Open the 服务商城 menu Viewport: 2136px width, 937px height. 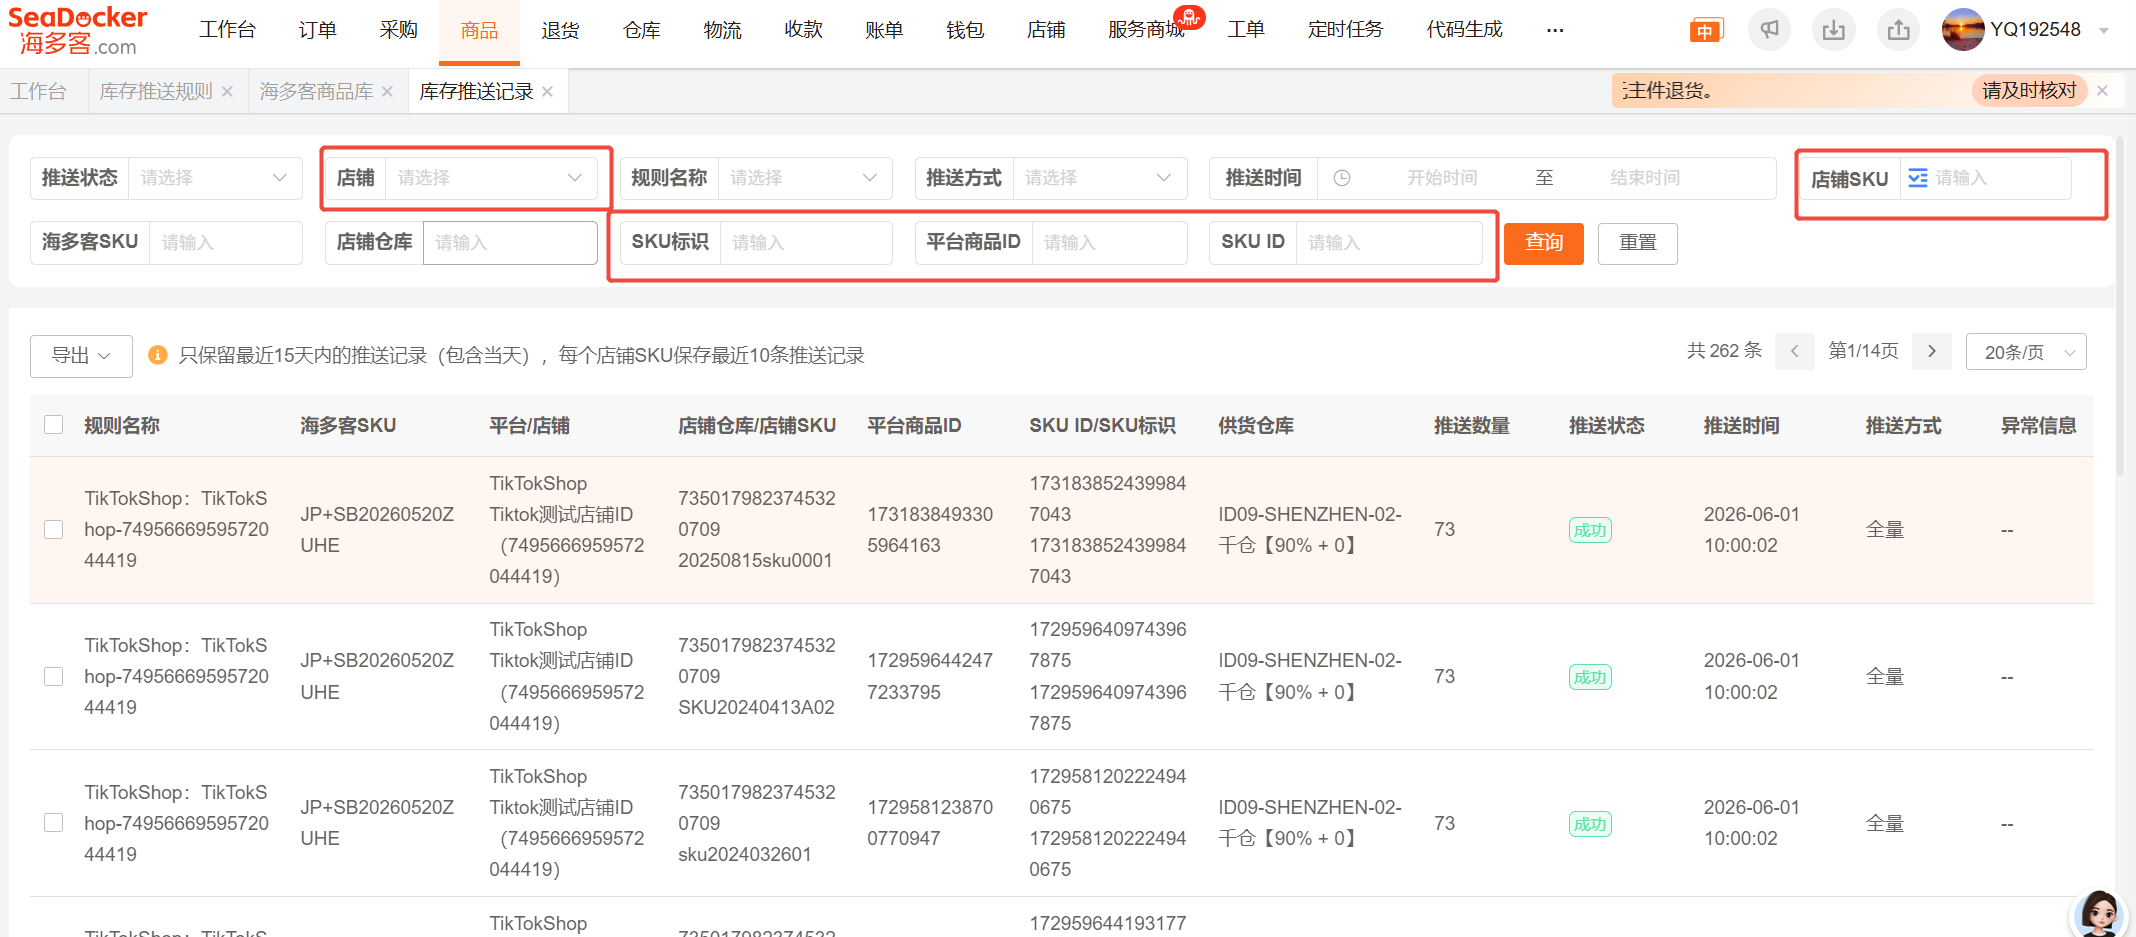(1146, 30)
